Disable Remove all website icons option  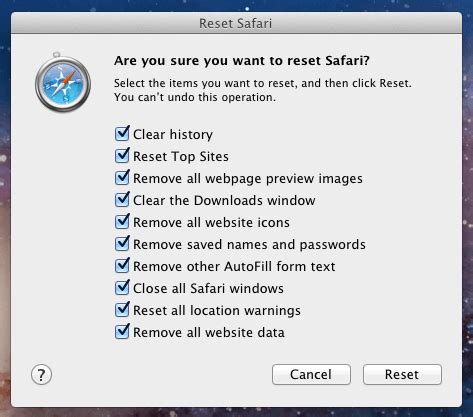pos(122,222)
